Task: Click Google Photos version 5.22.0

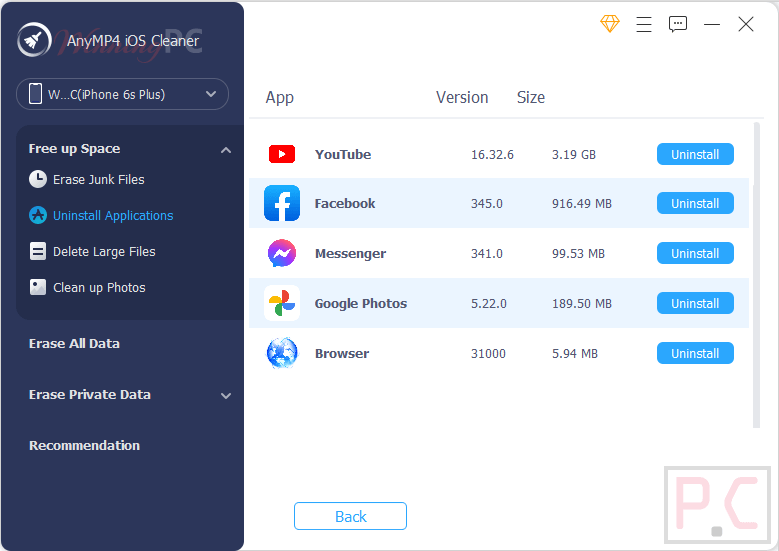Action: [489, 304]
